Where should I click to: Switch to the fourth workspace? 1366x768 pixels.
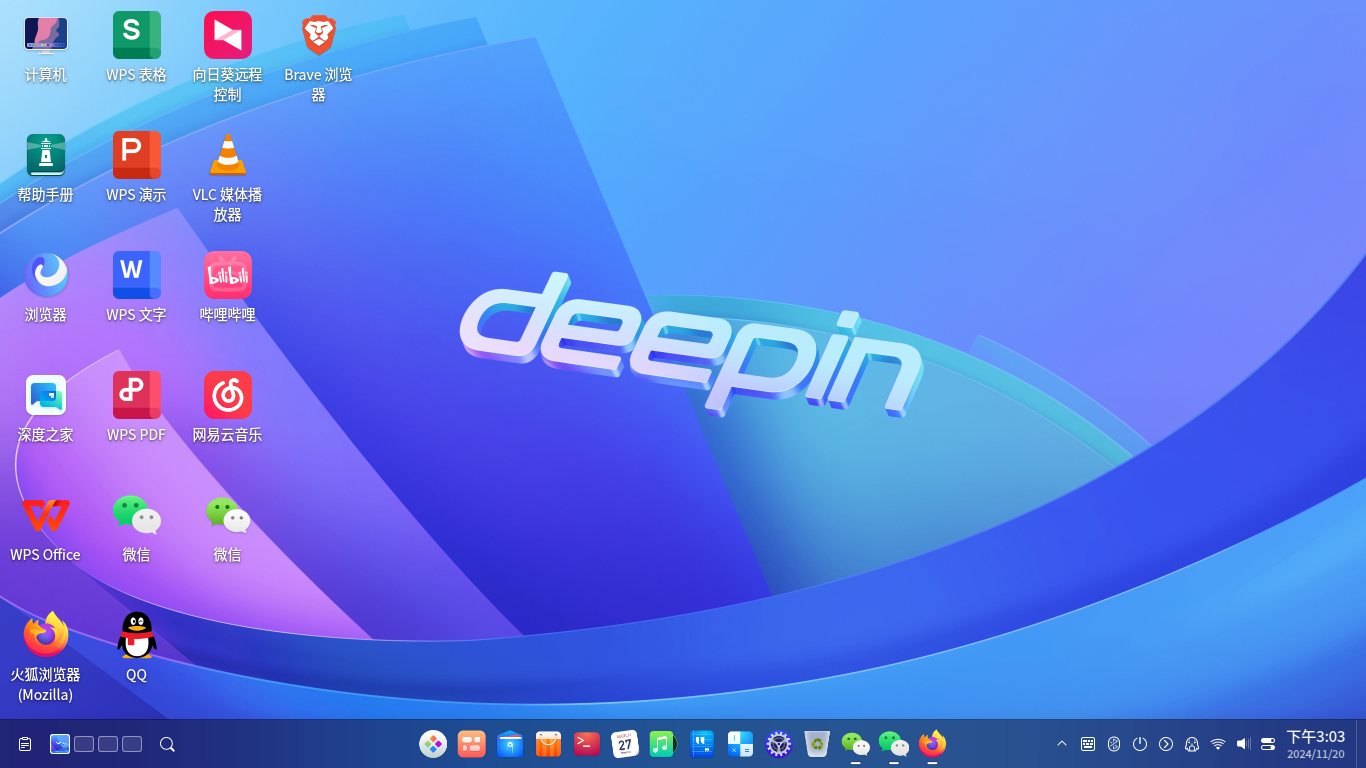132,744
